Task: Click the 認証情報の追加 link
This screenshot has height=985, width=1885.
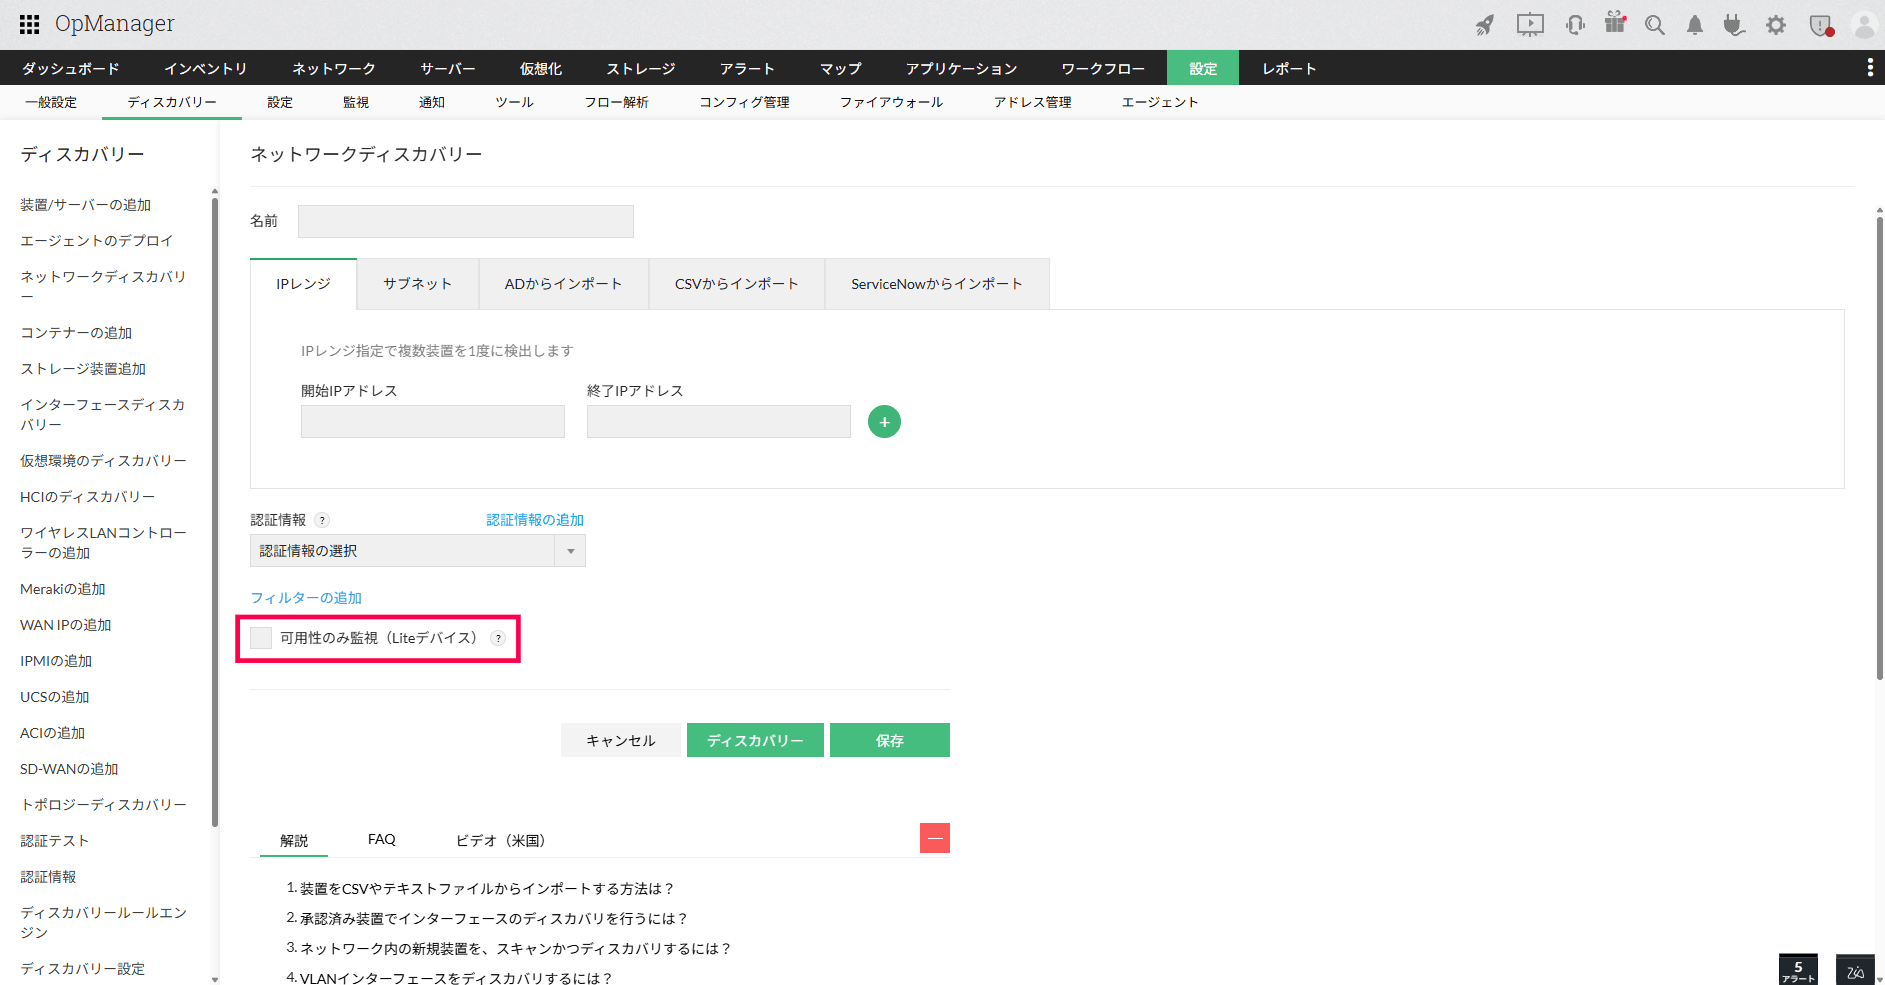Action: click(535, 520)
